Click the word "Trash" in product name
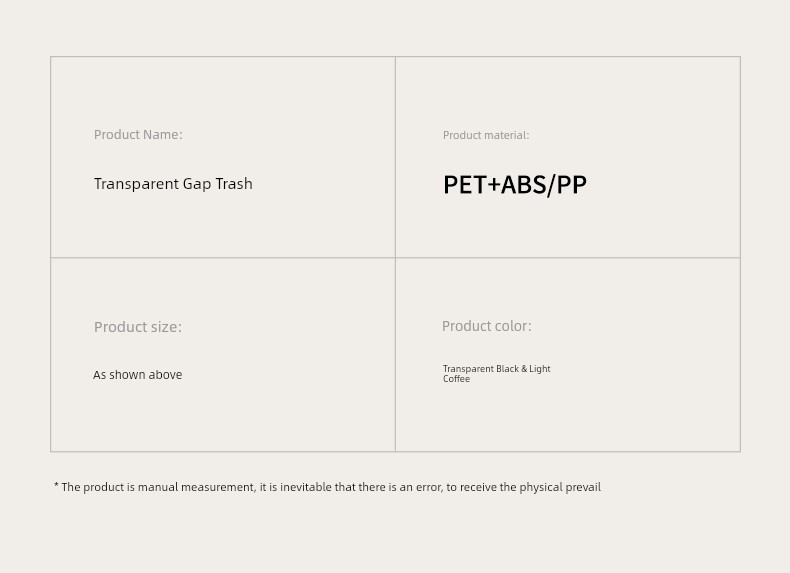 pos(233,184)
